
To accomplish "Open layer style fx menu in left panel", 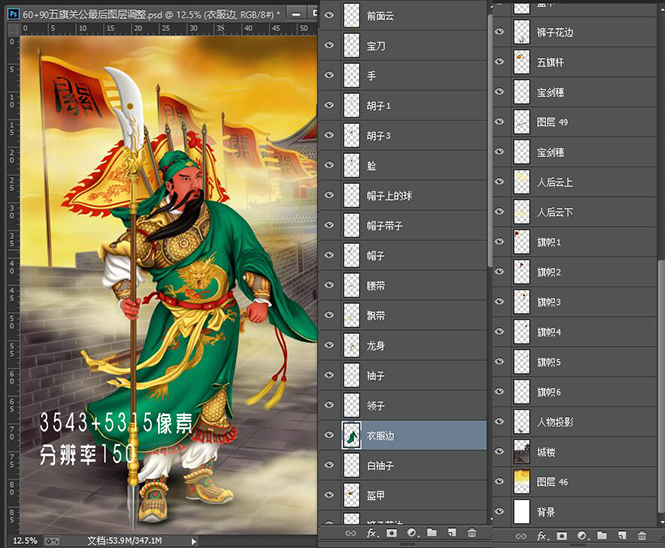I will pos(372,533).
